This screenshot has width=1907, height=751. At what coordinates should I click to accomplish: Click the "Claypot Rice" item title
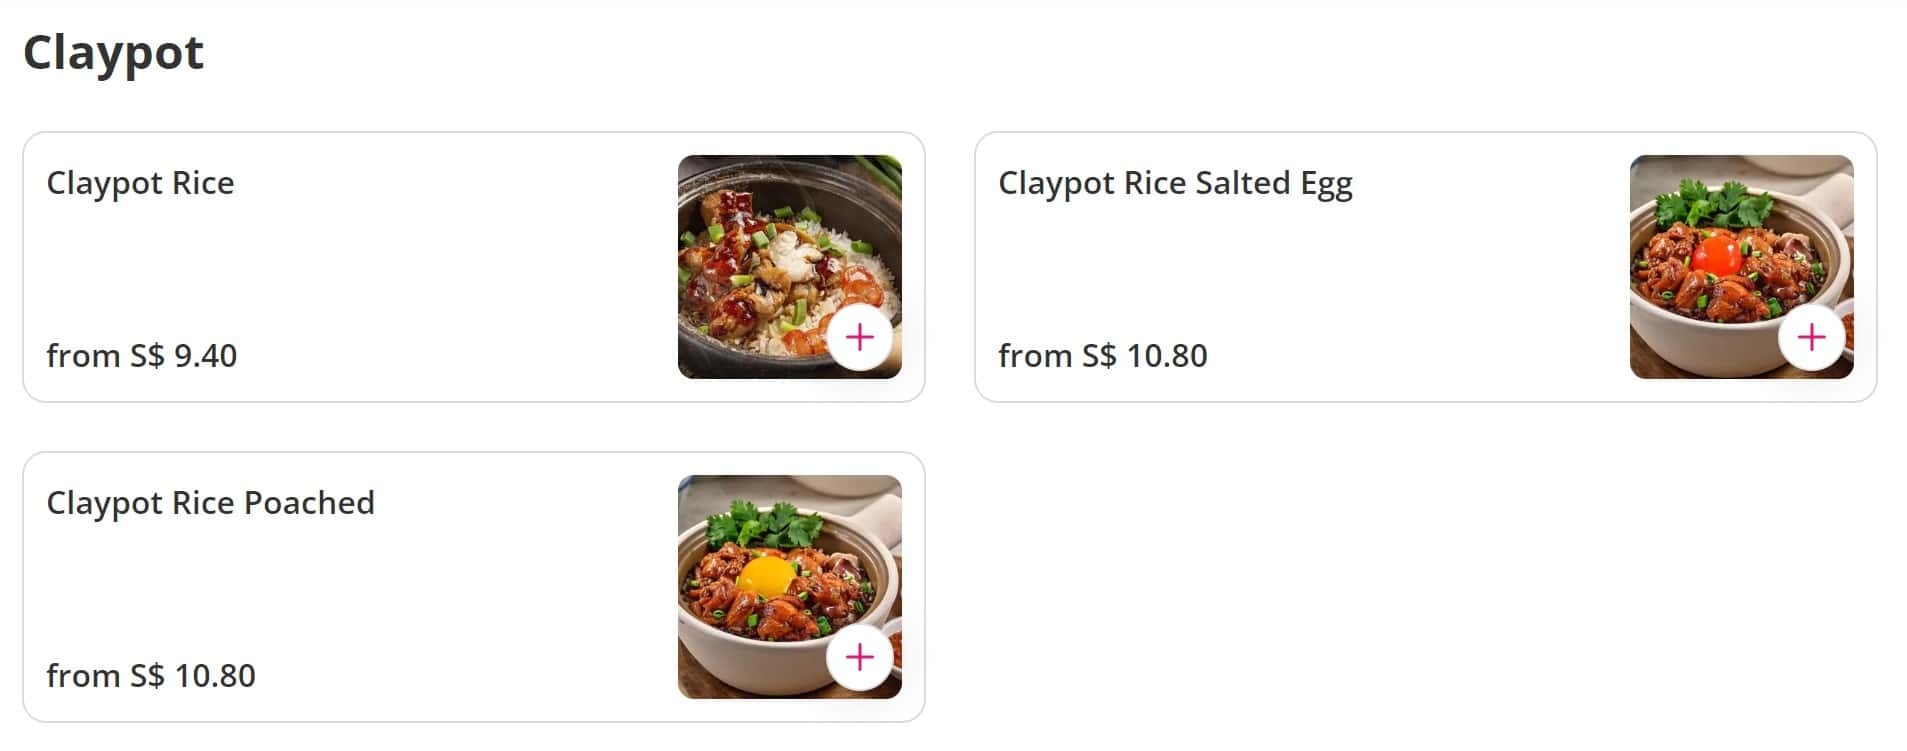coord(140,183)
